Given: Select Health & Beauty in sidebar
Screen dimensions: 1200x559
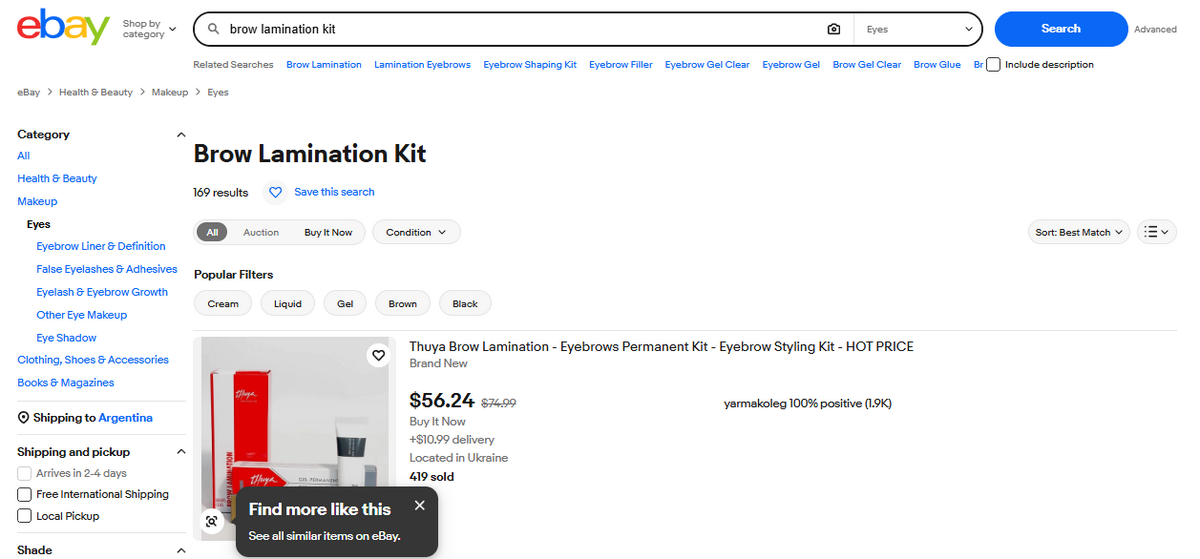Looking at the screenshot, I should pyautogui.click(x=57, y=178).
